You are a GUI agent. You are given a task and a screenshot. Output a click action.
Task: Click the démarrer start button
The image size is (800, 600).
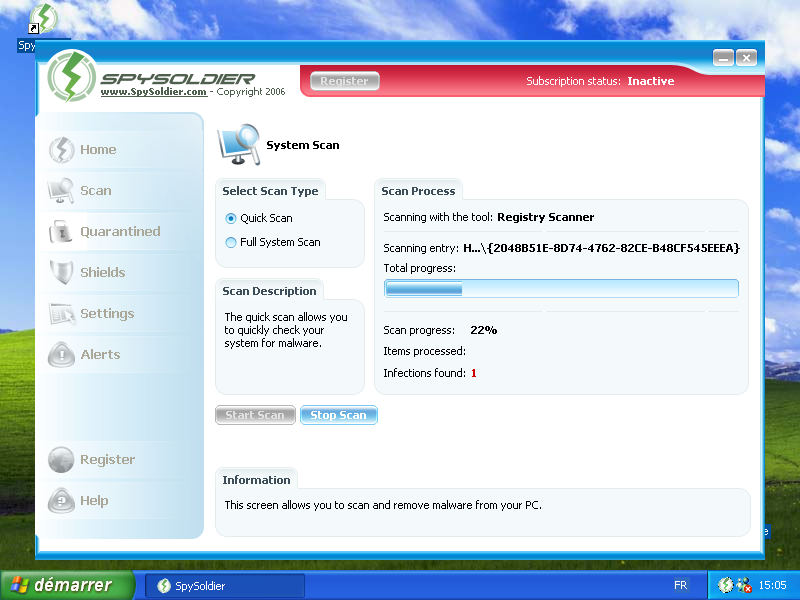[67, 585]
